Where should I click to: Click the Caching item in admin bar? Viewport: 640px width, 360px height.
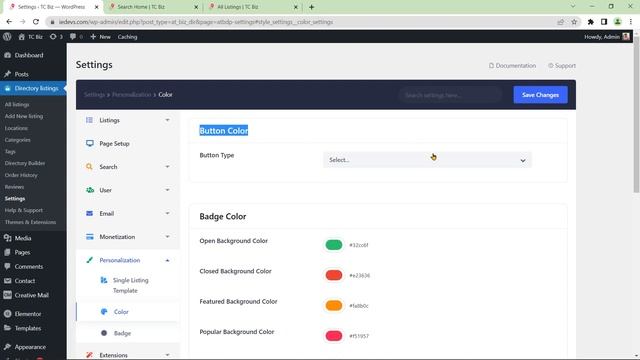[127, 37]
